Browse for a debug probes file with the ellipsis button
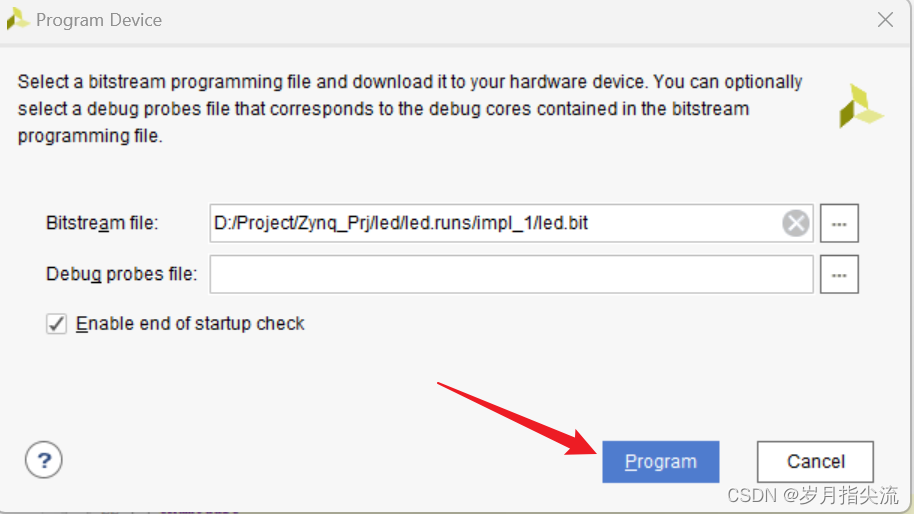Image resolution: width=914 pixels, height=514 pixels. (840, 274)
